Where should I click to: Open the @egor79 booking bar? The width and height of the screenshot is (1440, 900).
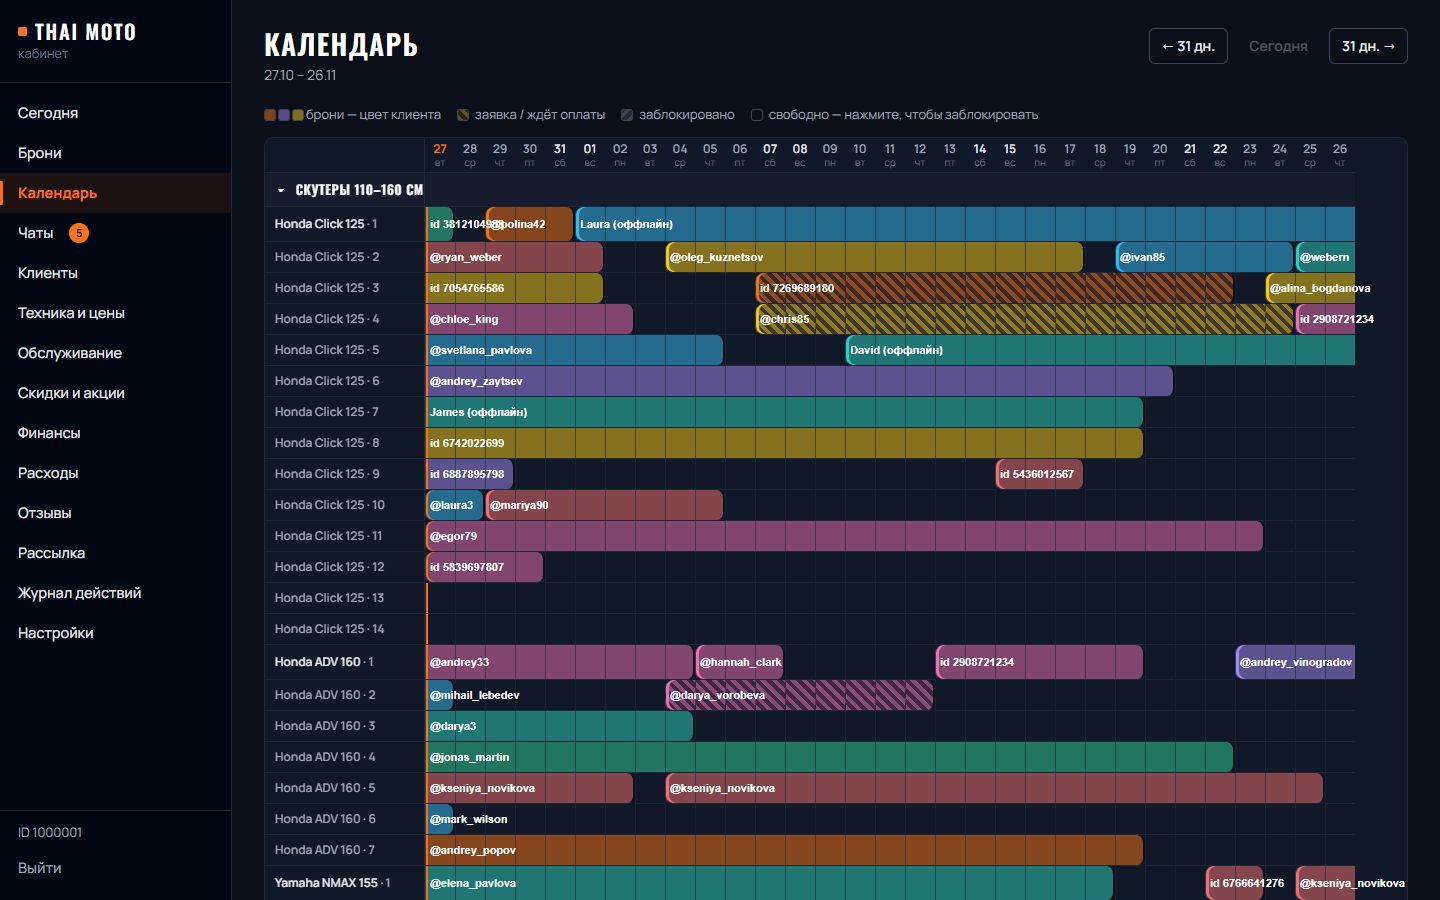[x=845, y=536]
